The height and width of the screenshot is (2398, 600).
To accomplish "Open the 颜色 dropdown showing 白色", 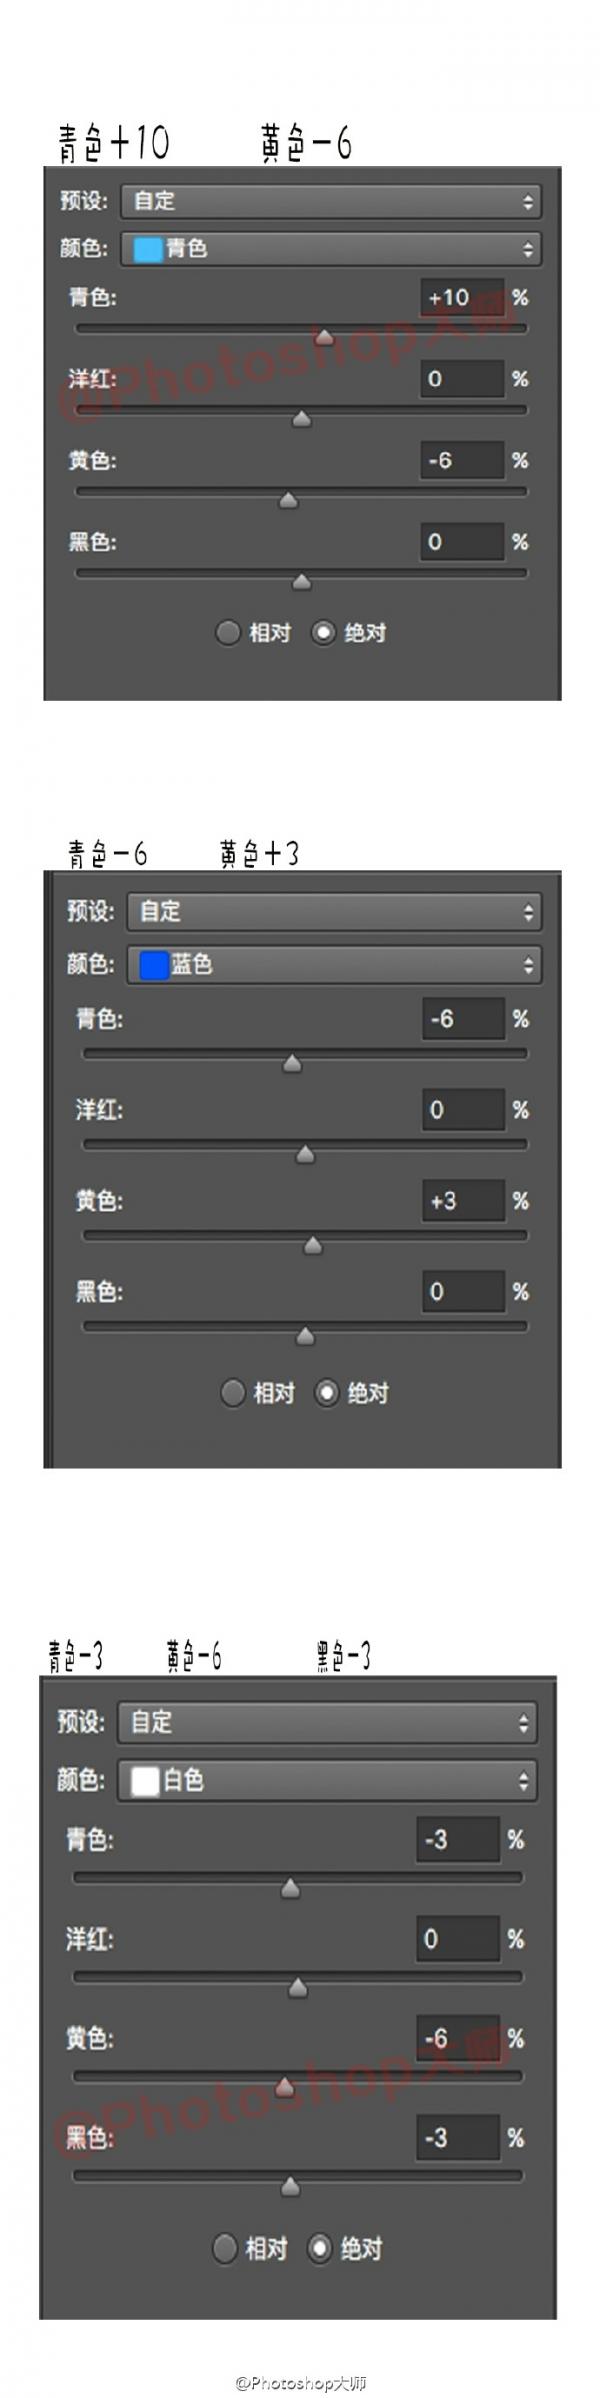I will pos(327,1780).
